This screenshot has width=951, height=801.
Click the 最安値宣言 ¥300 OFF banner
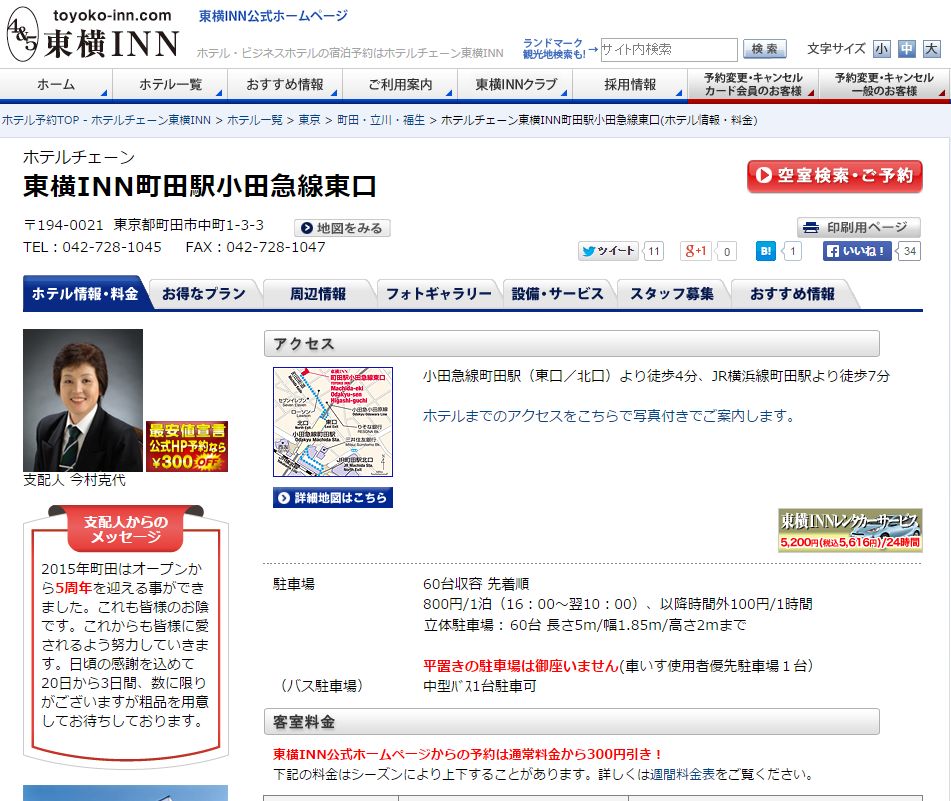[187, 446]
